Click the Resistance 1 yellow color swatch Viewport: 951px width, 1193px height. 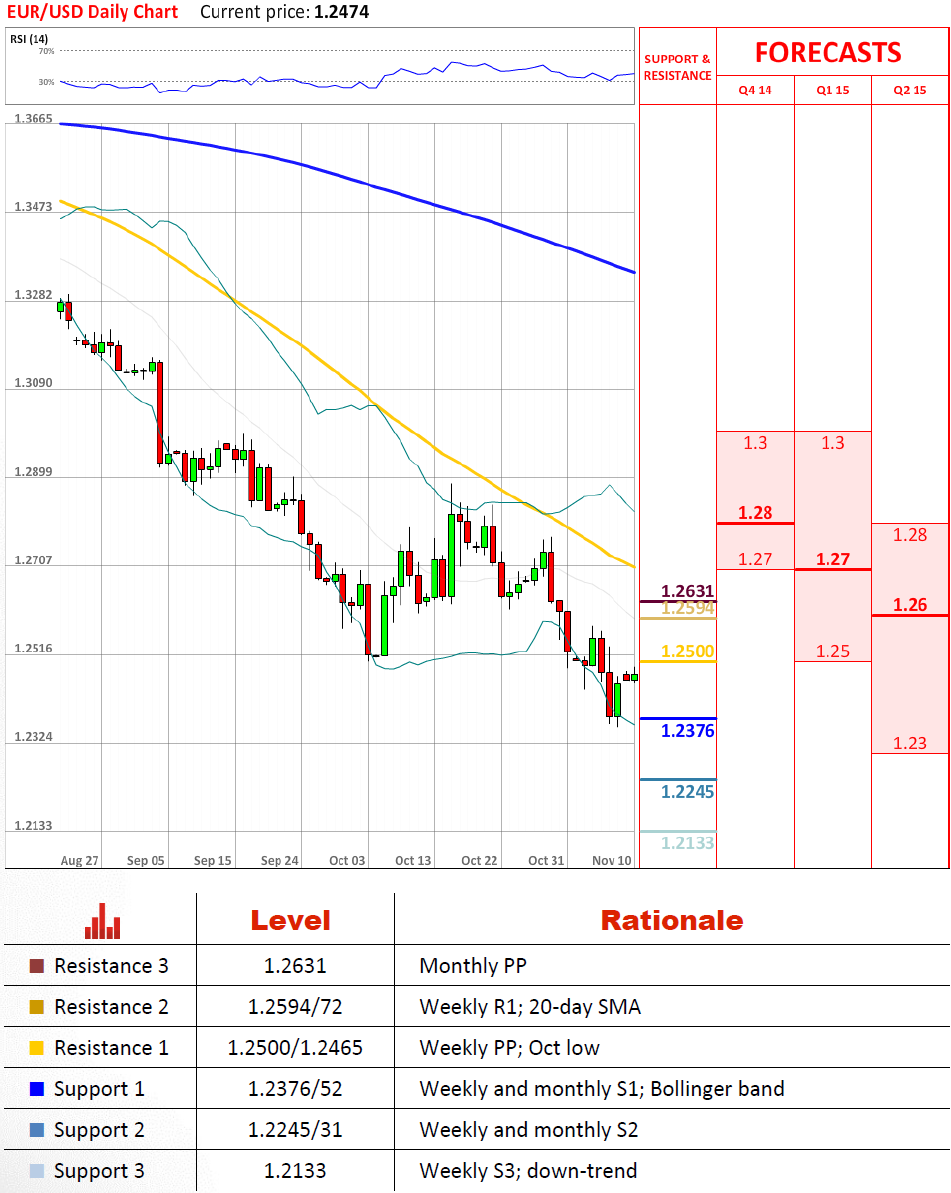37,1048
